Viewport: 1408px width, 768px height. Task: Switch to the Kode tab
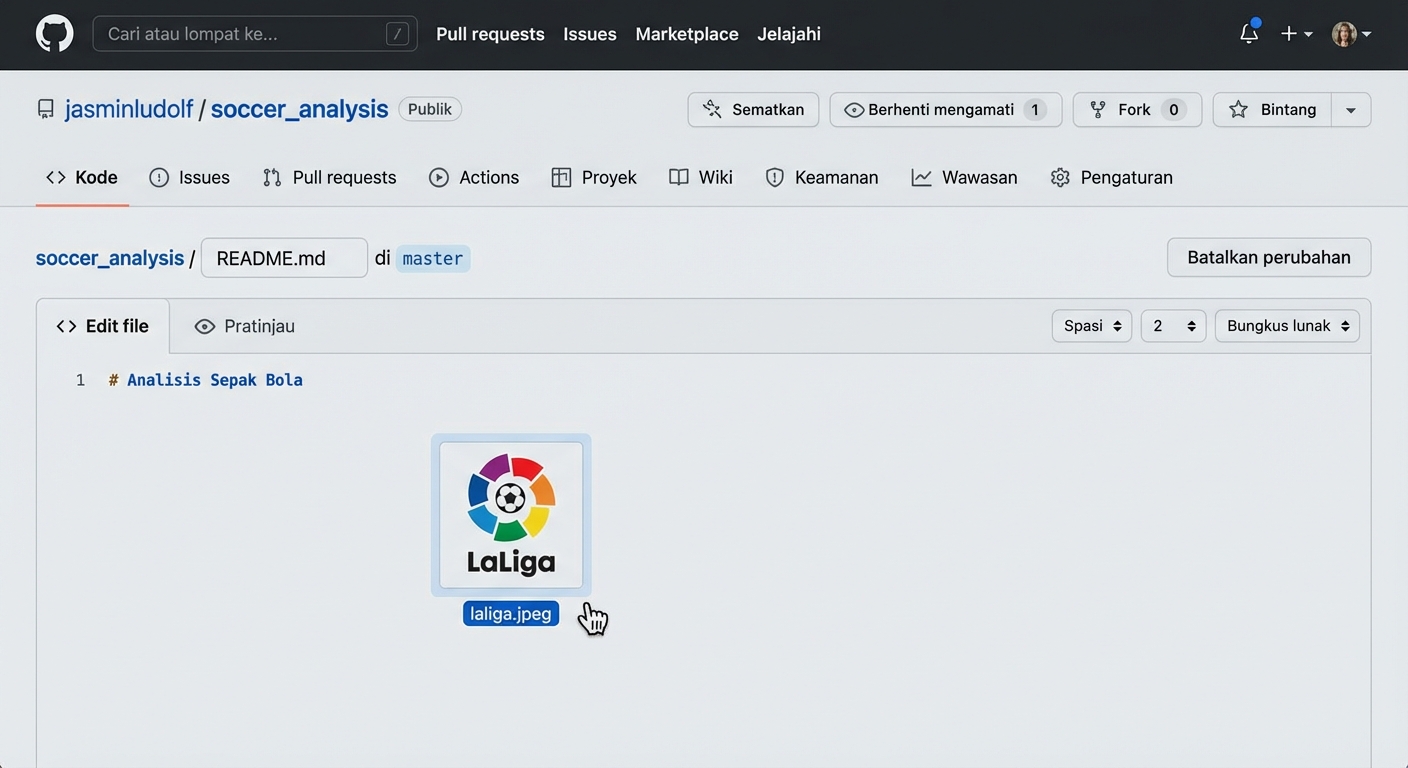coord(82,178)
